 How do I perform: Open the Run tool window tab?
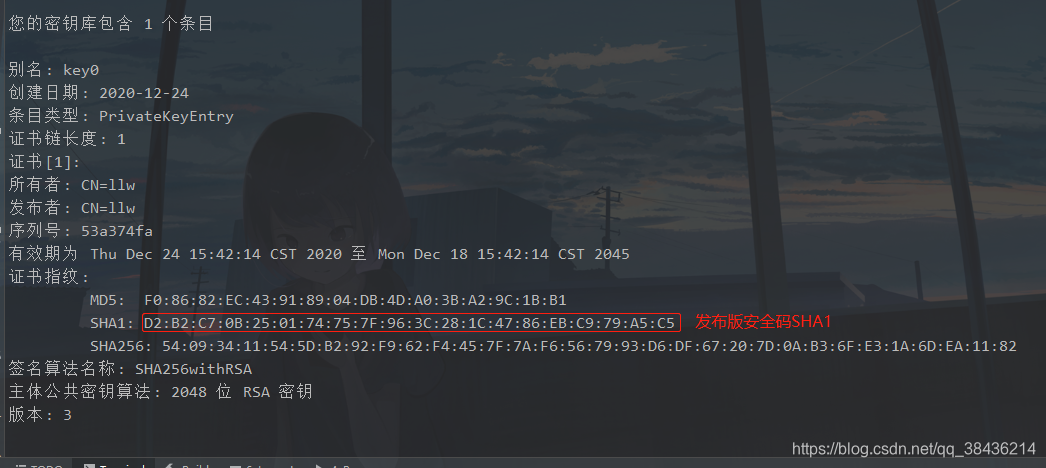[x=334, y=466]
